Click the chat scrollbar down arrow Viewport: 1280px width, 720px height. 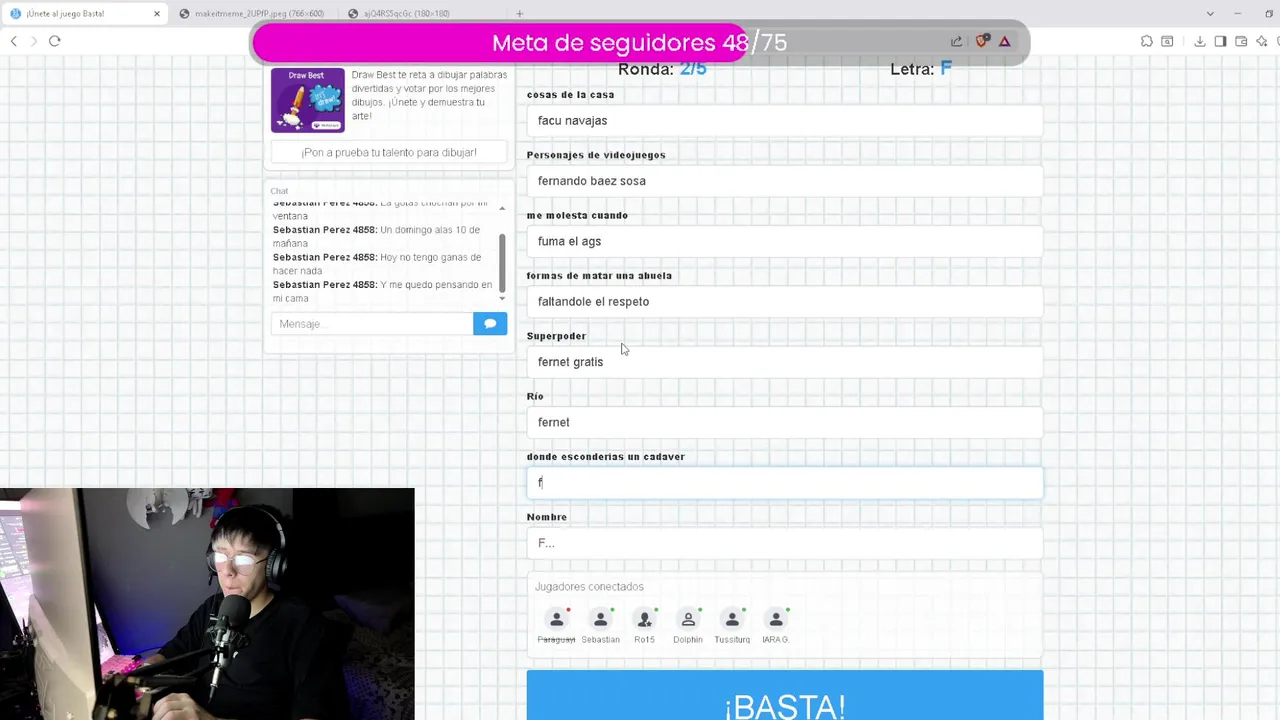tap(502, 298)
